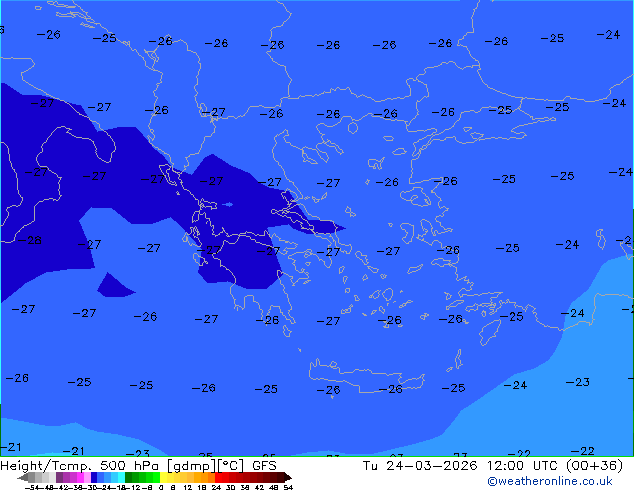This screenshot has height=490, width=634.
Task: Click the -28 temperature value on the map
Action: [30, 240]
